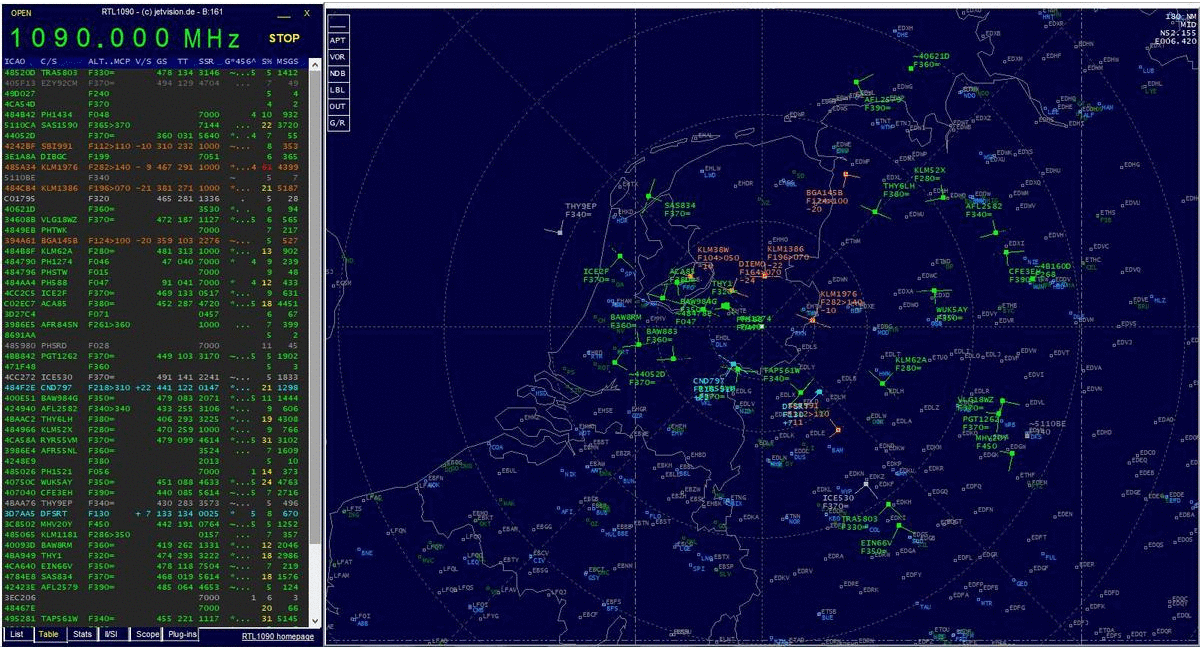
Task: Open the Plug-ins tab
Action: point(181,635)
